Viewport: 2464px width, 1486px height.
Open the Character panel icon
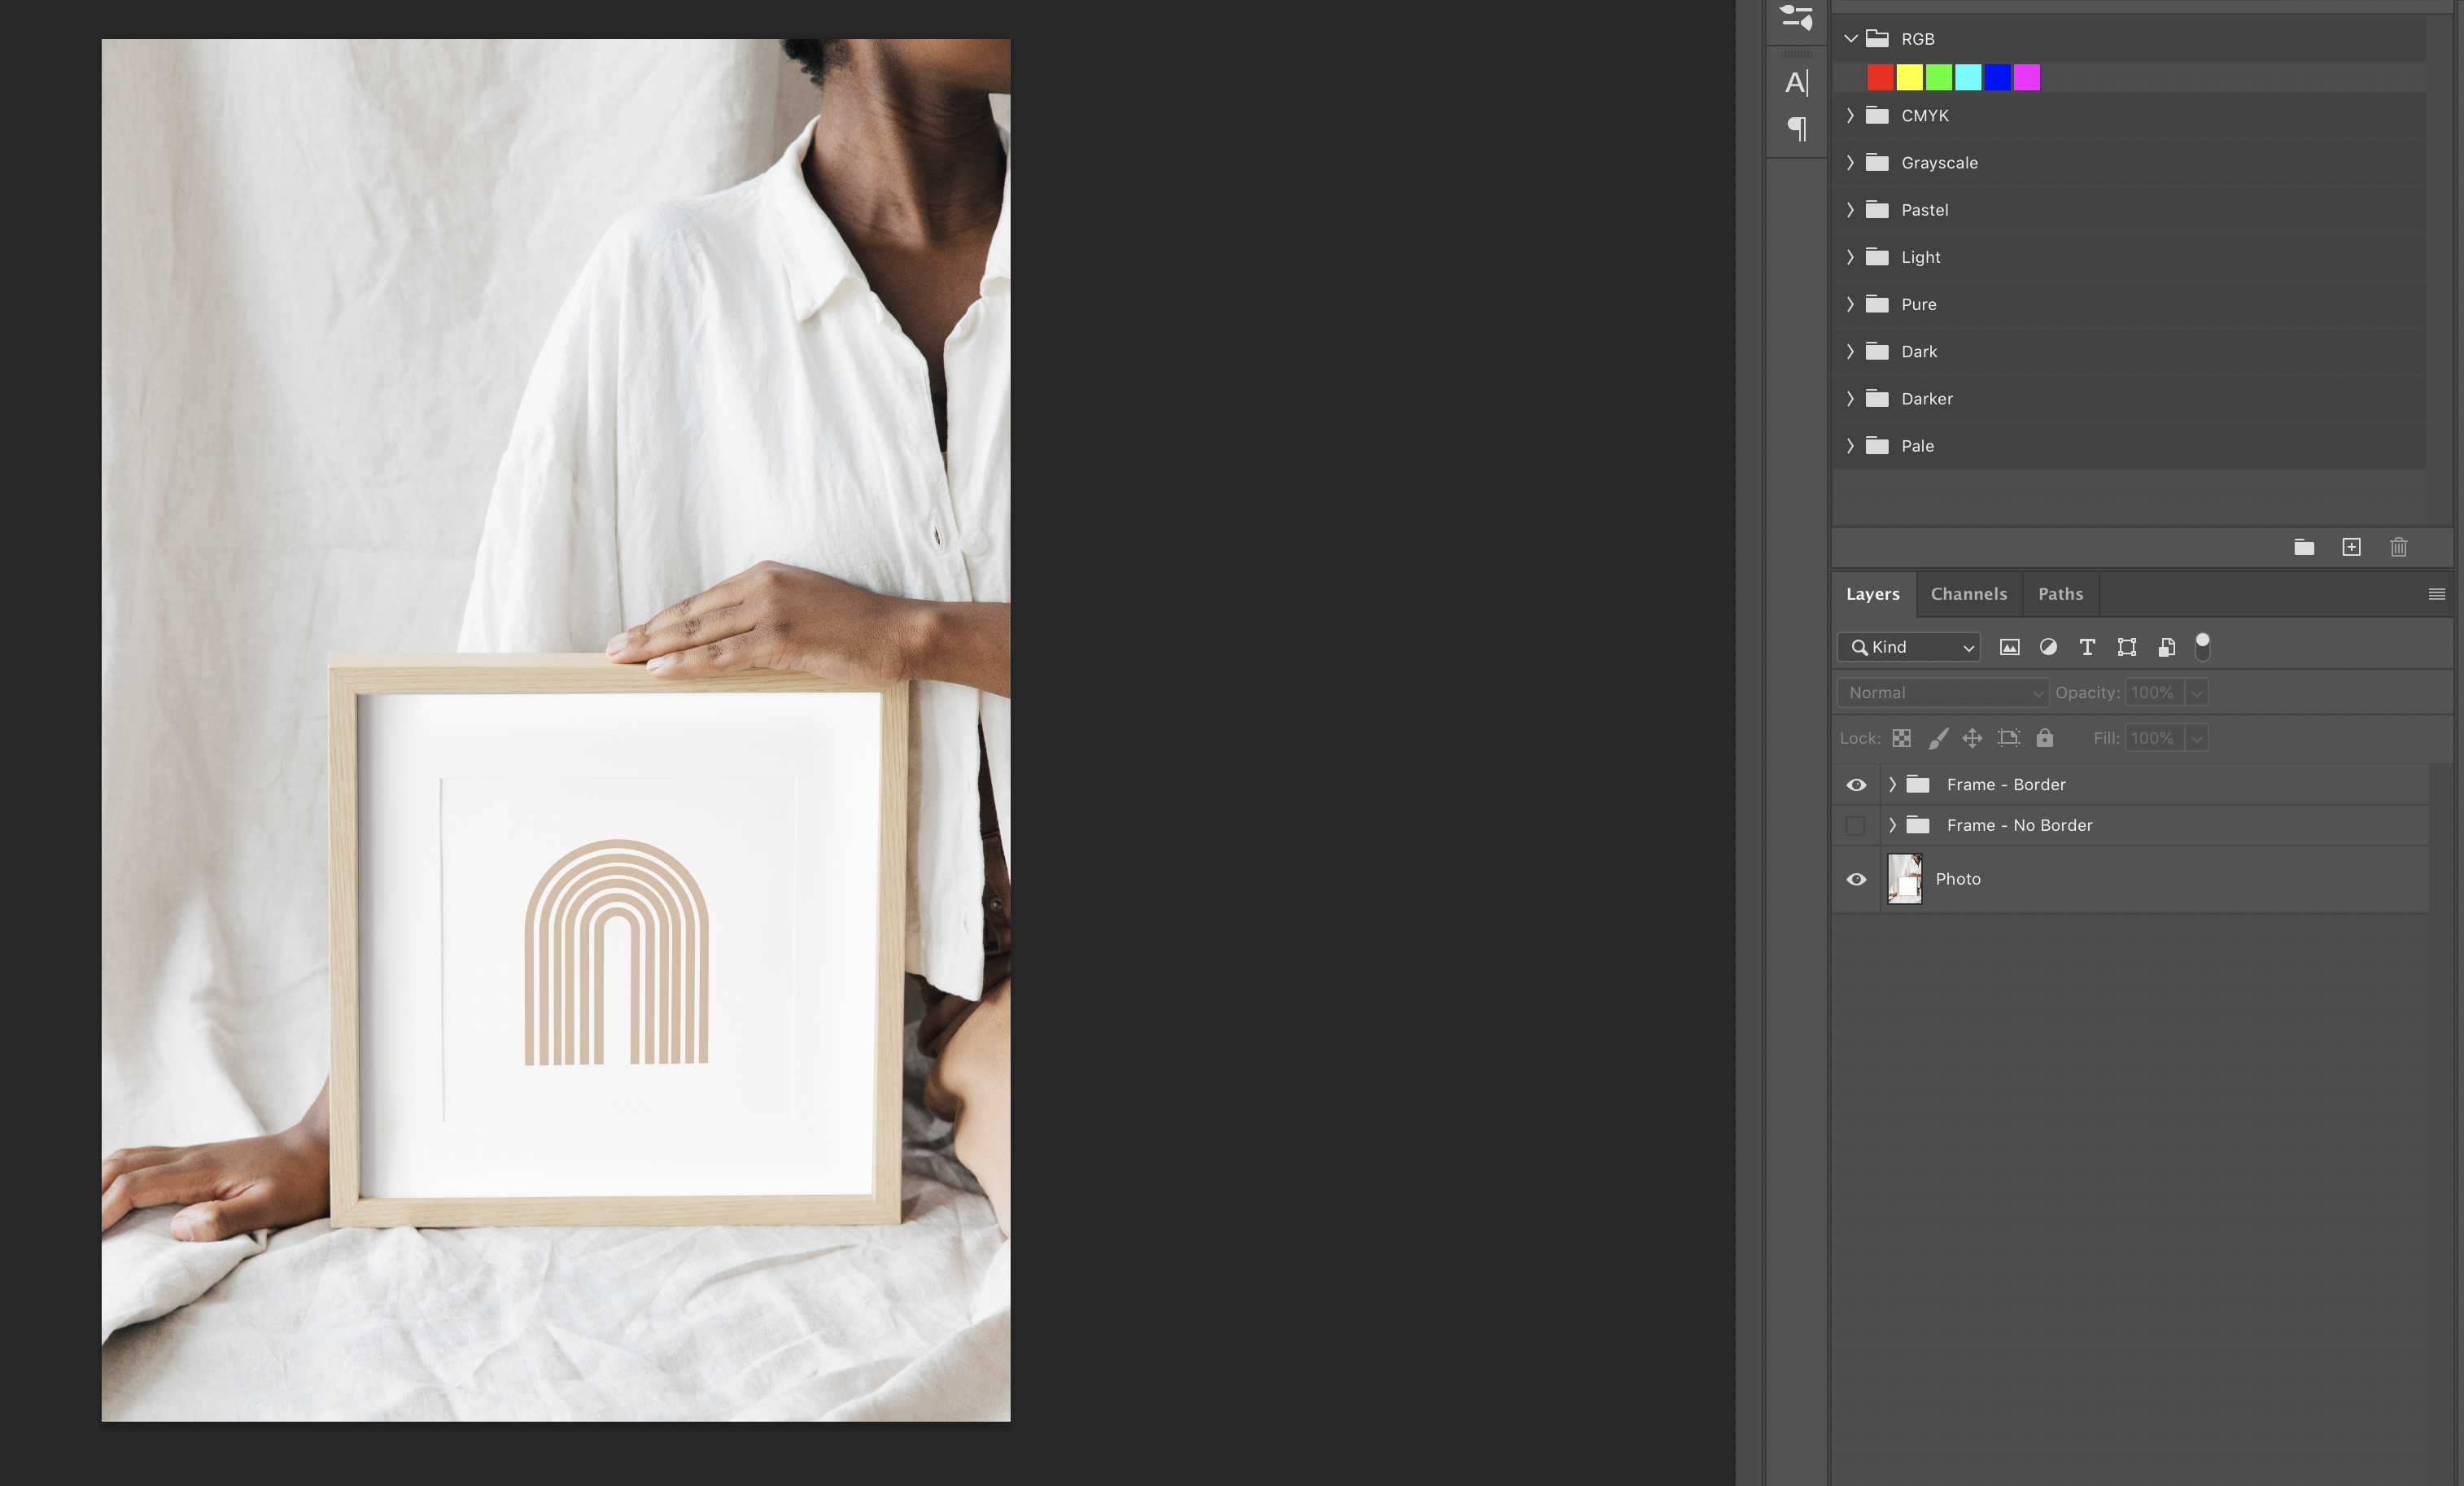point(1796,82)
